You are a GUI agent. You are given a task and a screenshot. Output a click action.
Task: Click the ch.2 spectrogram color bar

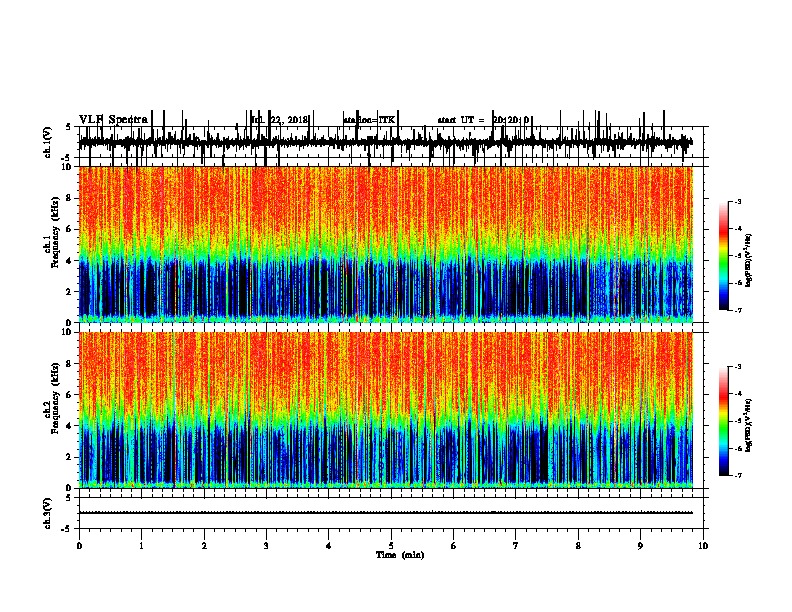click(x=724, y=421)
